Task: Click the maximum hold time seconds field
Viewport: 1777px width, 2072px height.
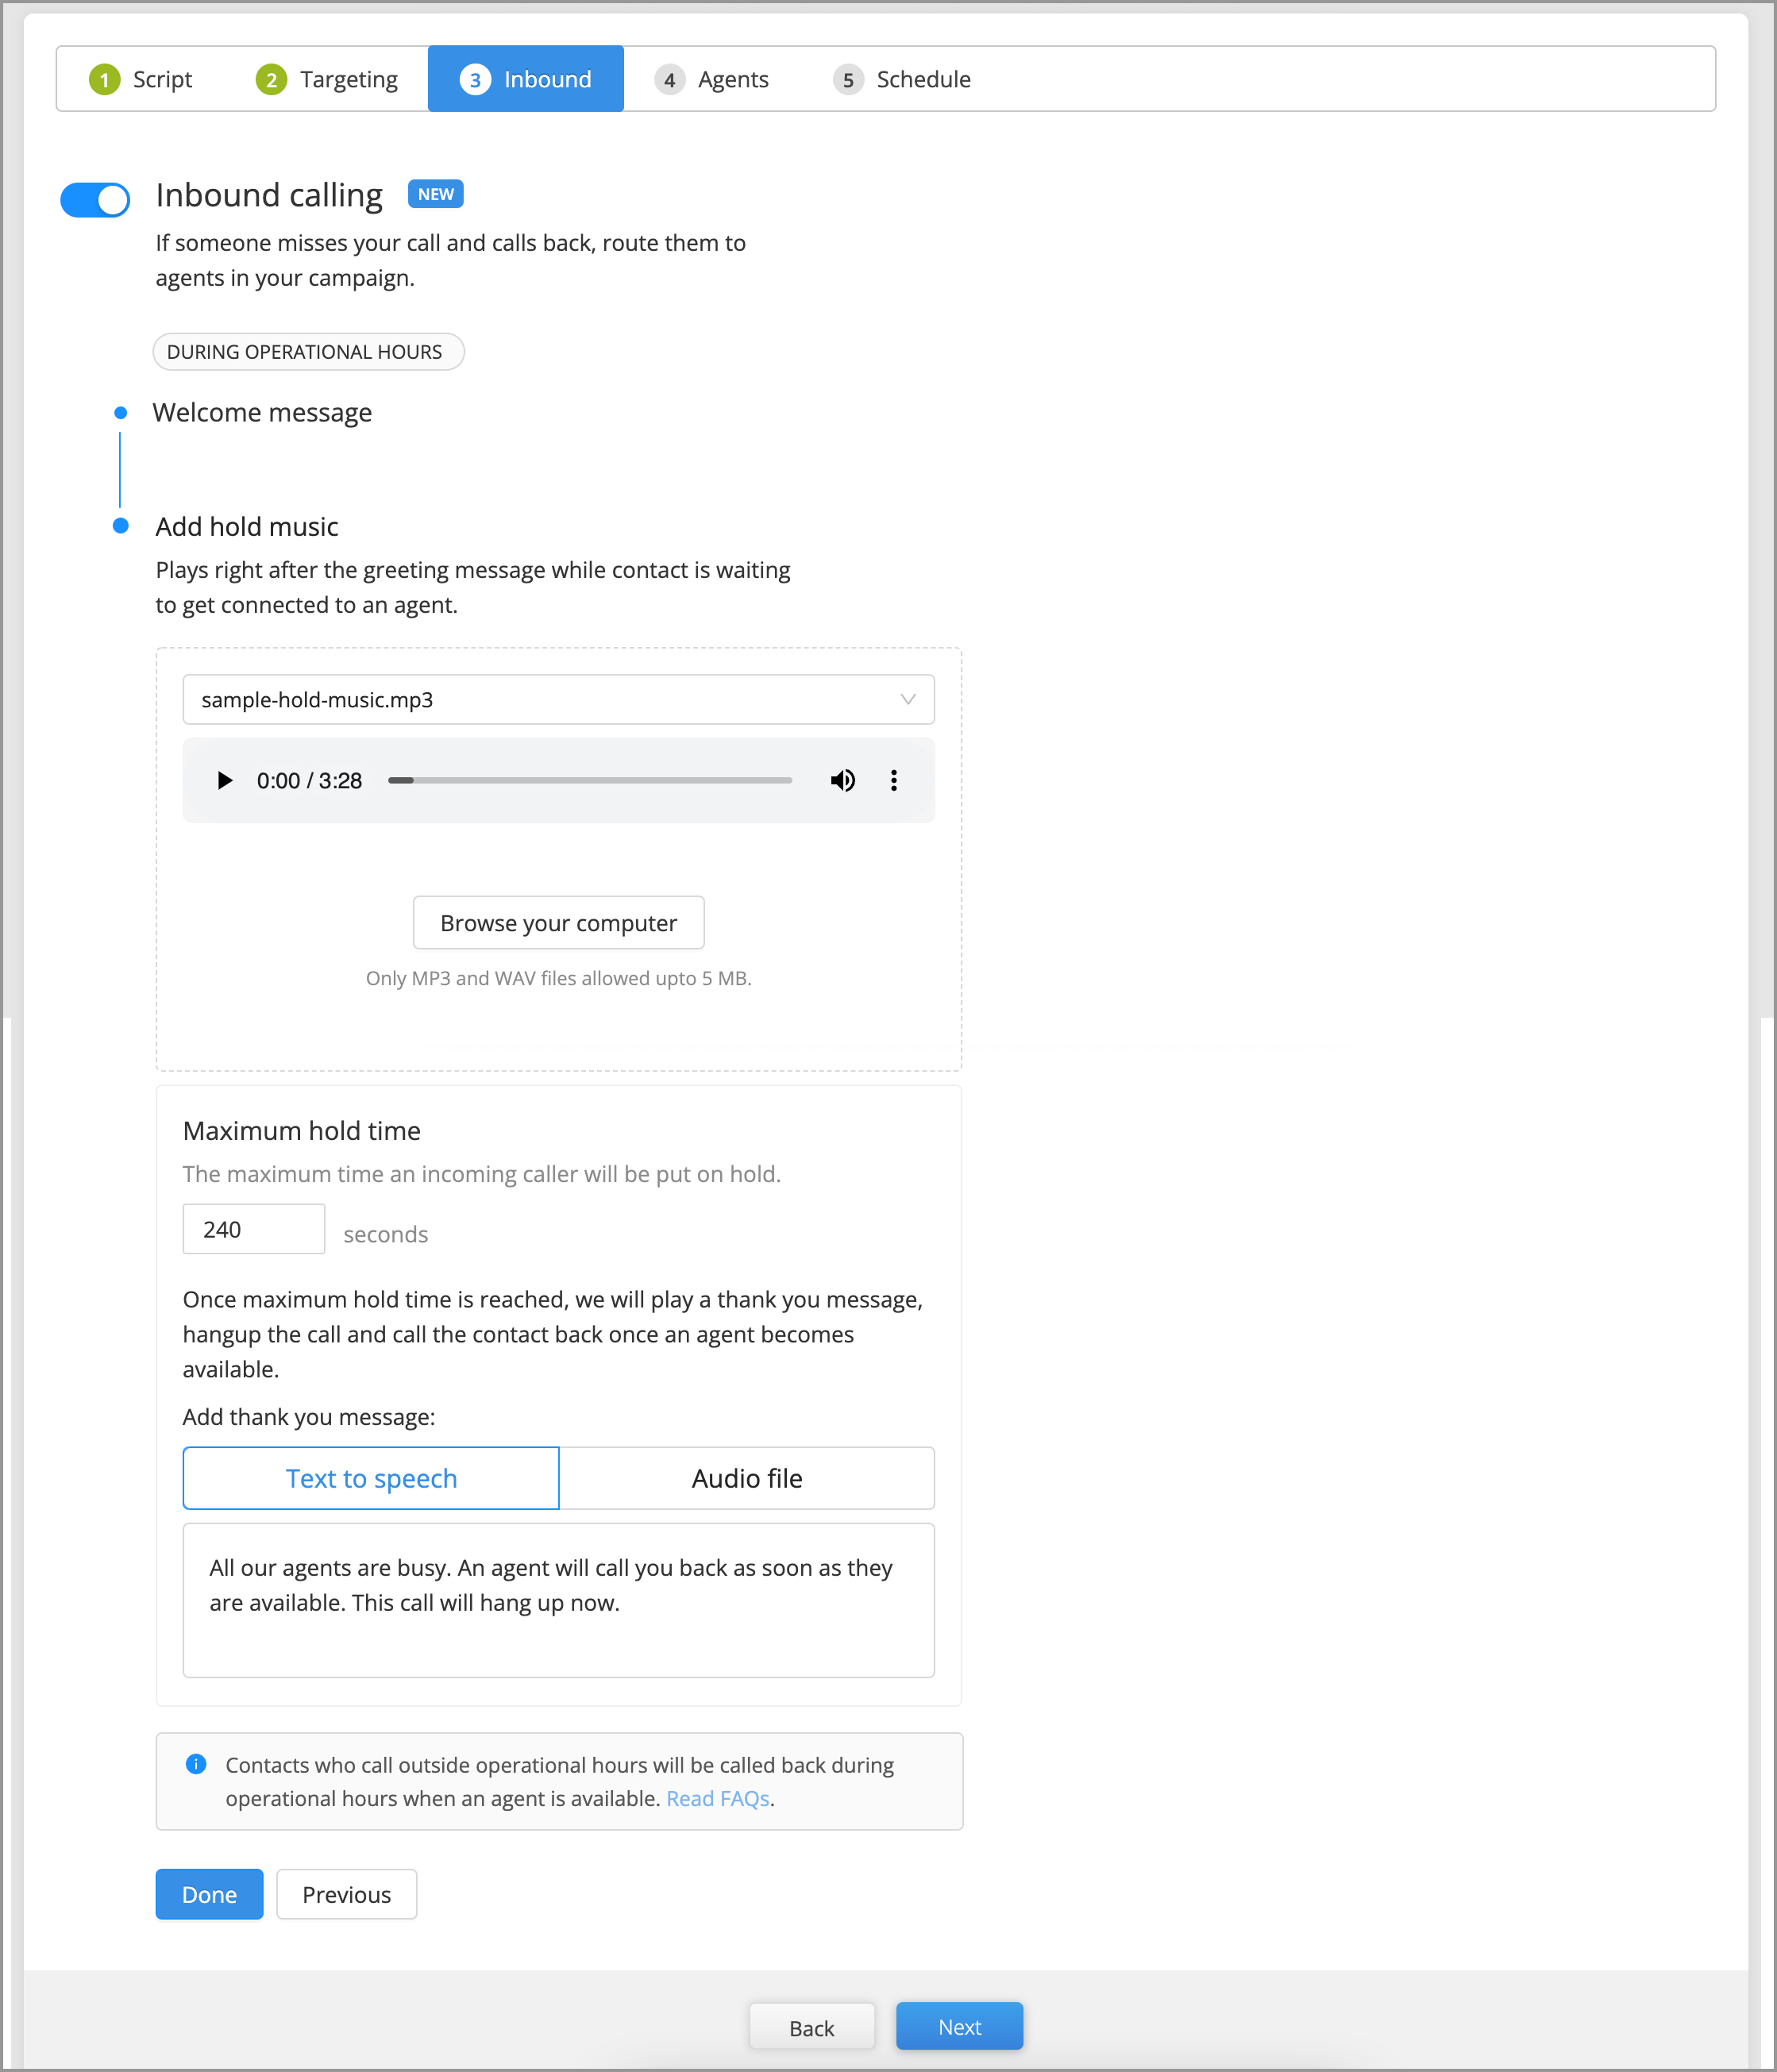Action: coord(254,1229)
